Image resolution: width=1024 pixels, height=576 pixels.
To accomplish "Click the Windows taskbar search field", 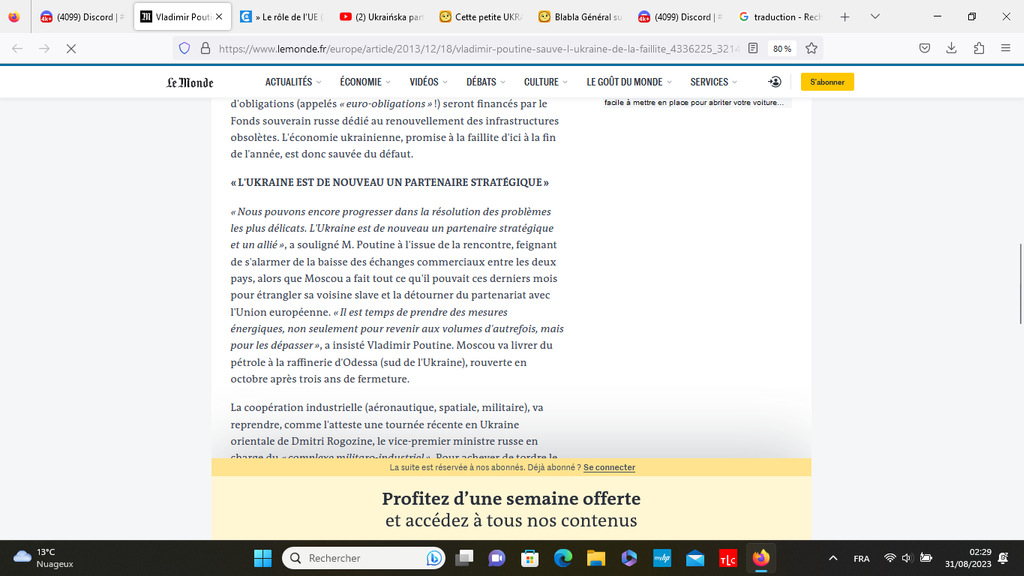I will point(364,558).
